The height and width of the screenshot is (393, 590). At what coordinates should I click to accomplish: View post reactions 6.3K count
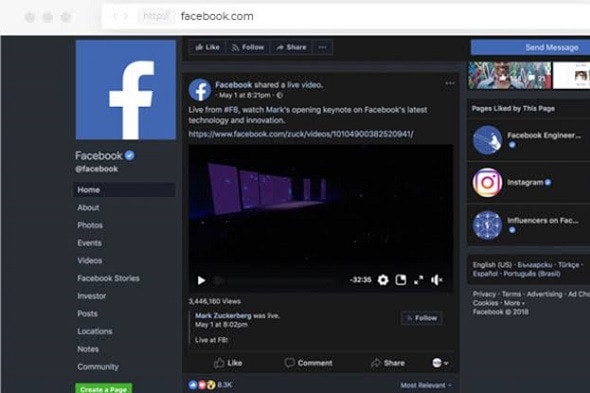(225, 385)
